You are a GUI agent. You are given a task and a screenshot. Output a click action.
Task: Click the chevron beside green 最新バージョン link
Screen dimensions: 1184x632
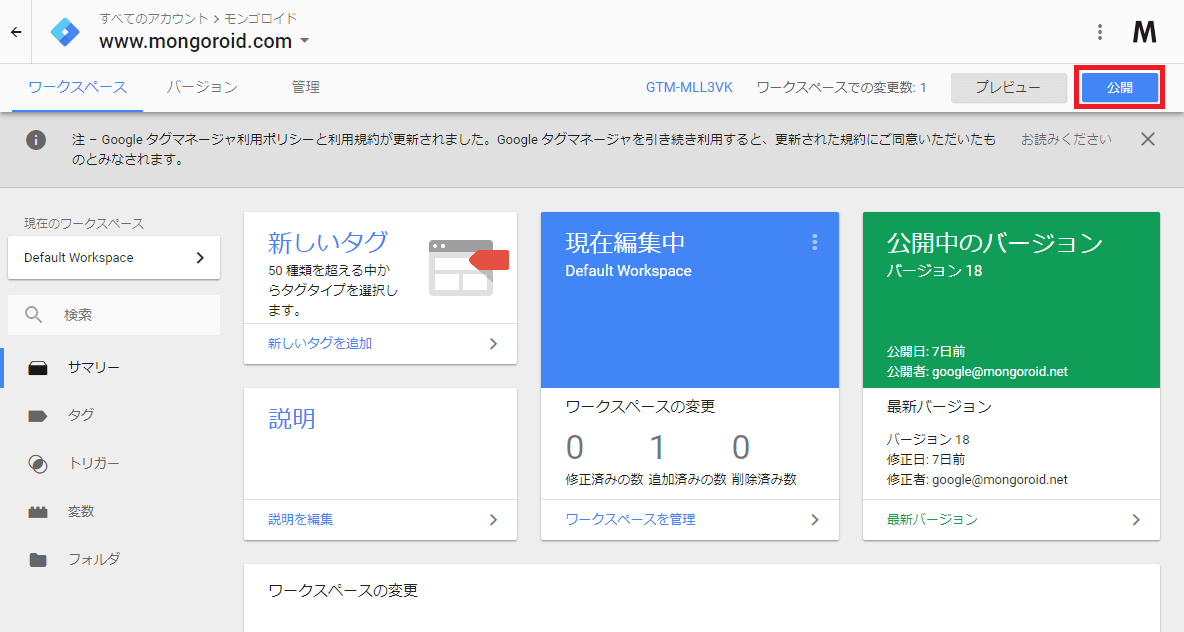(1136, 519)
